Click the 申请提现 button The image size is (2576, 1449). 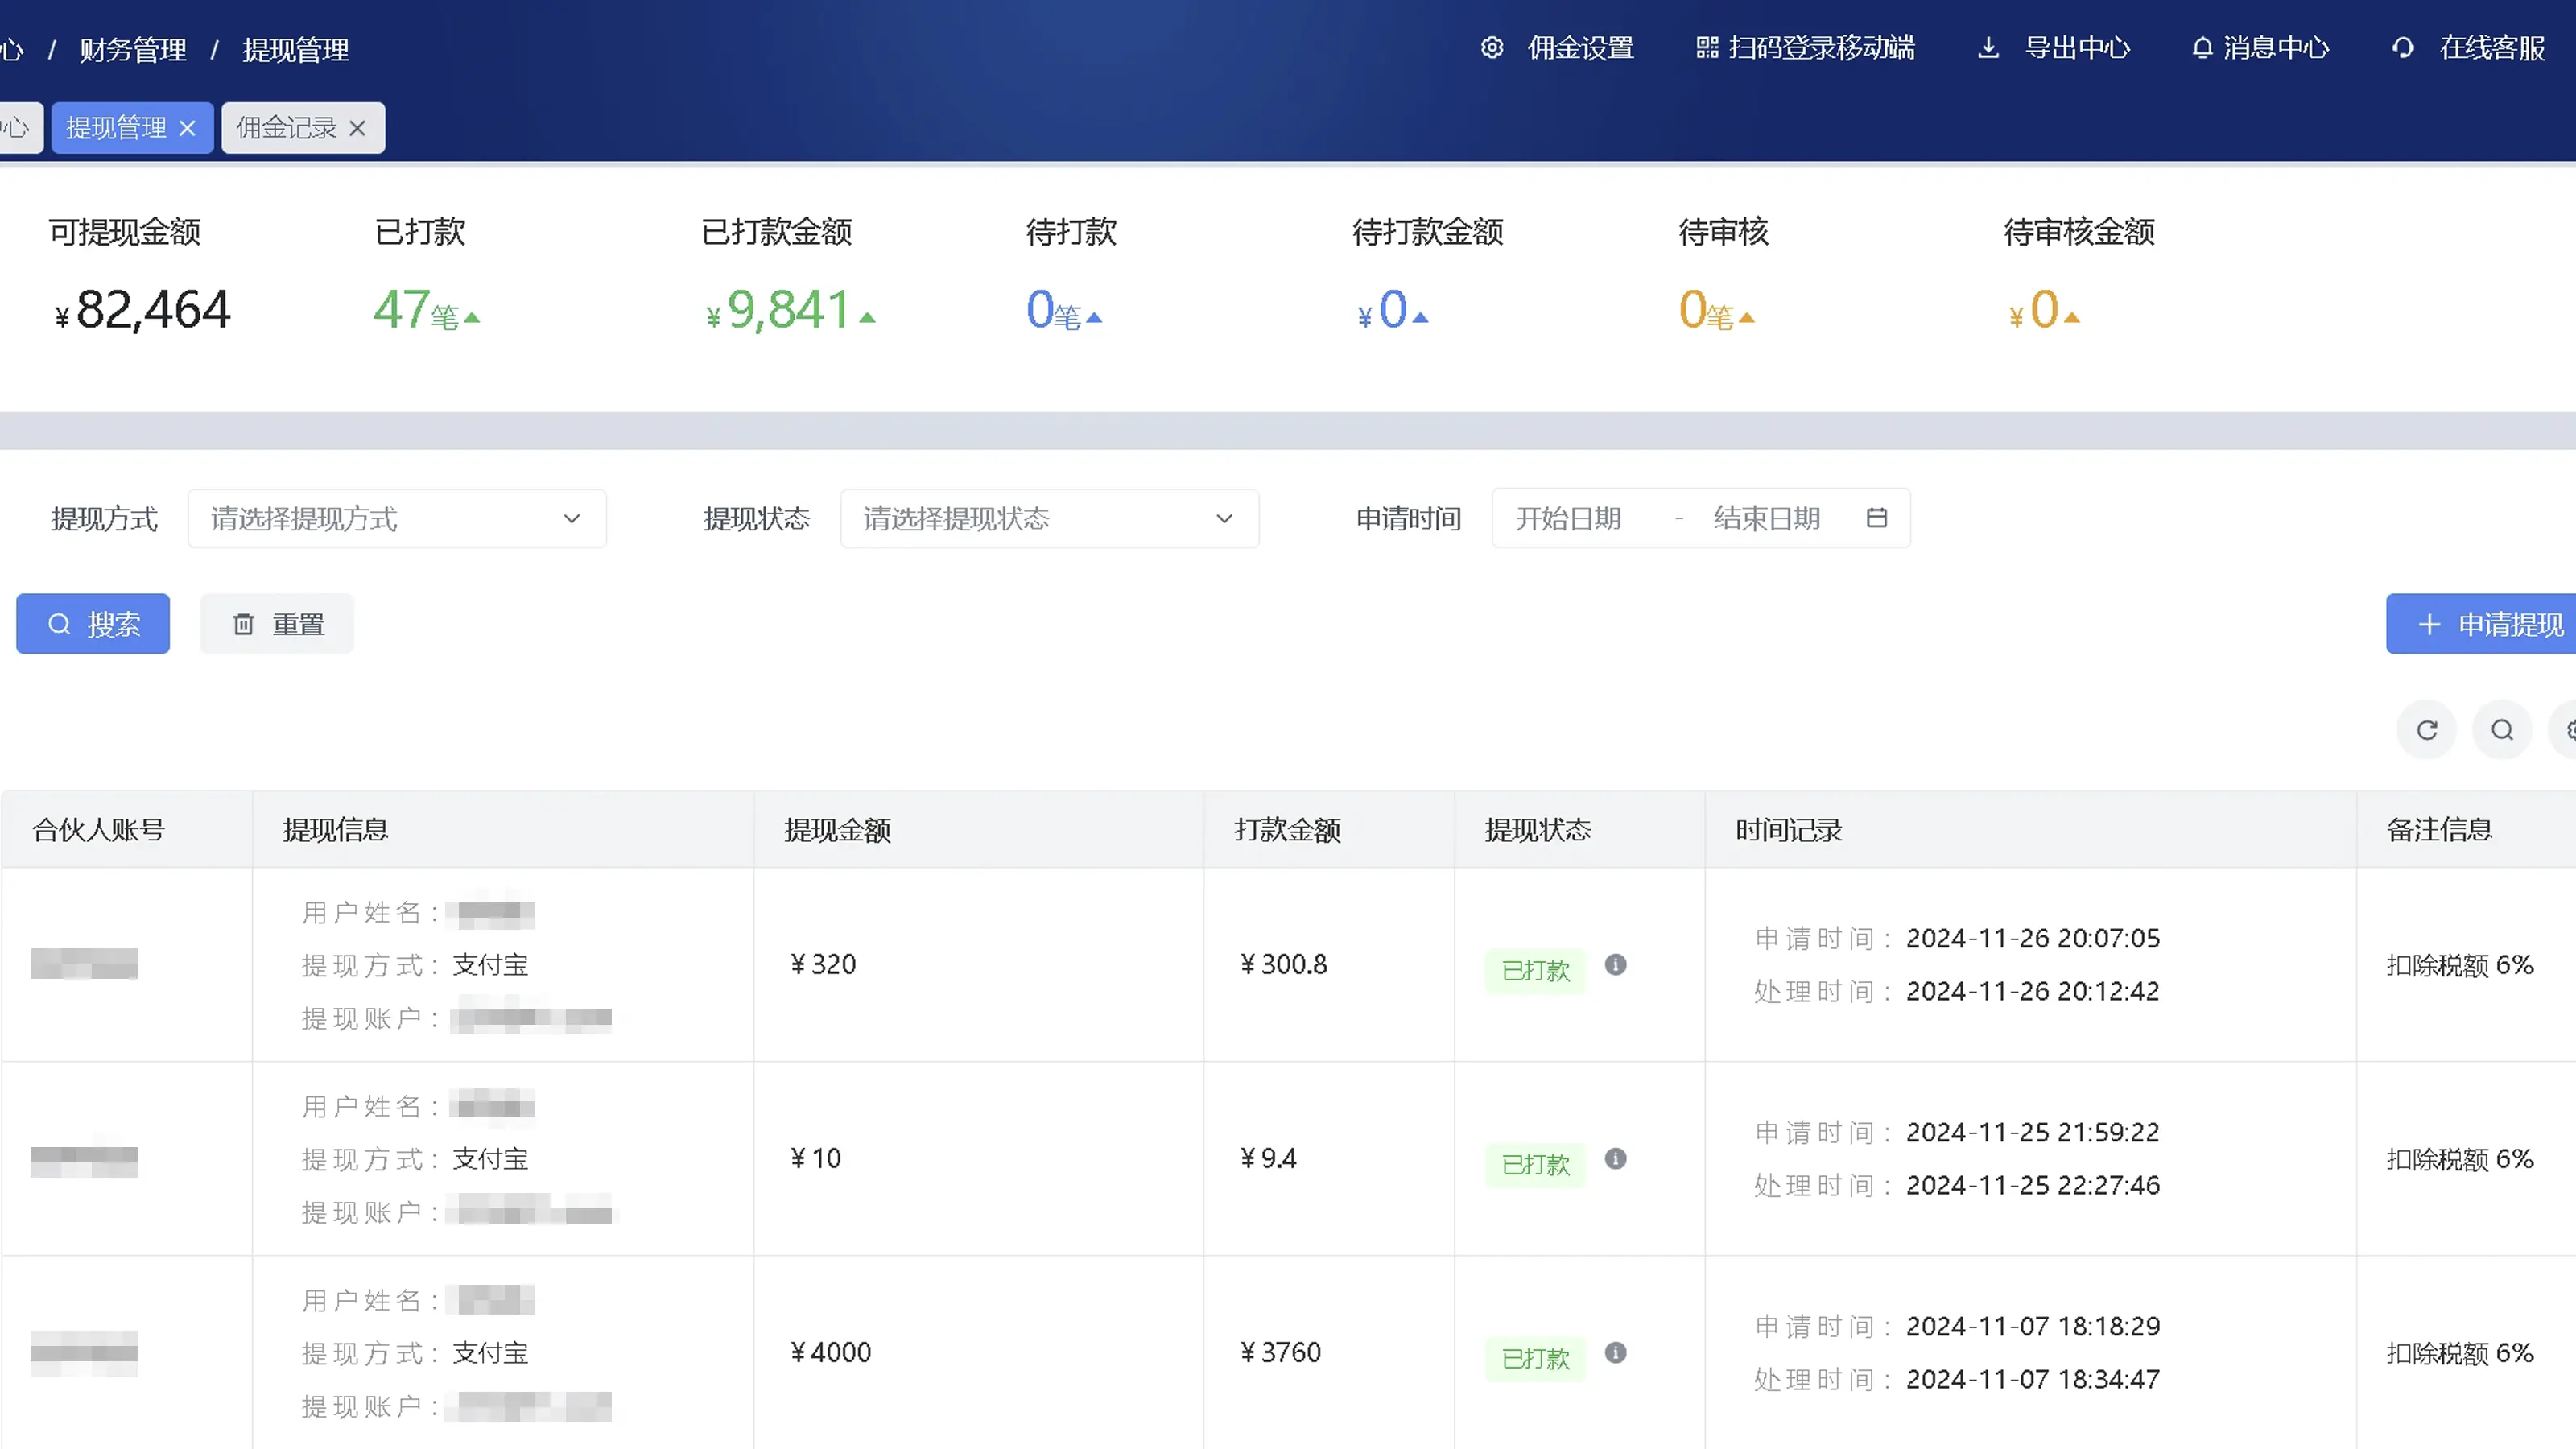tap(2488, 625)
